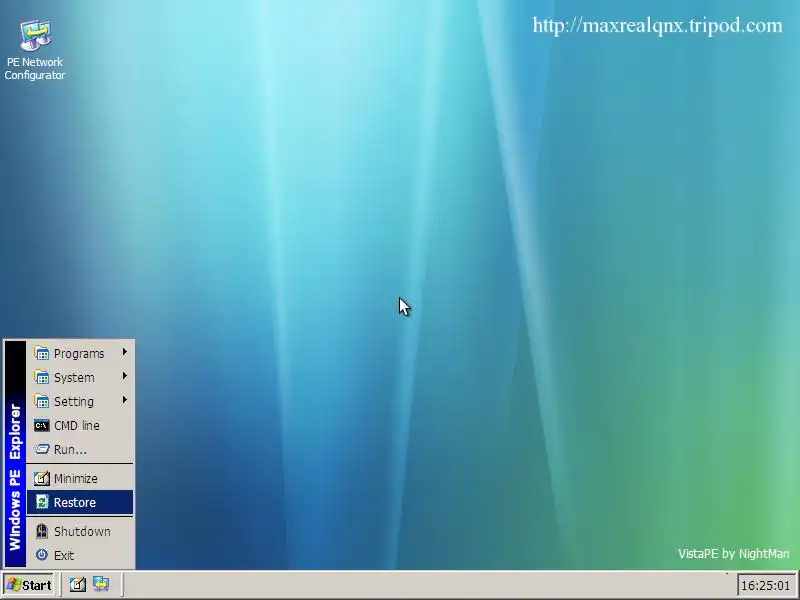Image resolution: width=800 pixels, height=600 pixels.
Task: Click the System folder icon
Action: click(42, 377)
